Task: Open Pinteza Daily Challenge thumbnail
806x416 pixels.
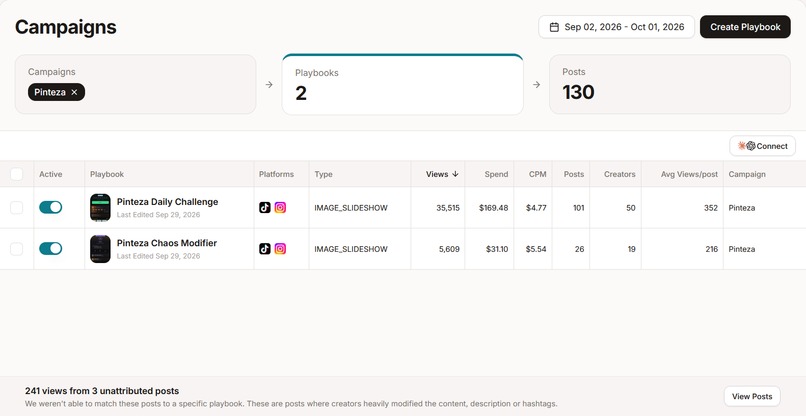Action: click(100, 208)
